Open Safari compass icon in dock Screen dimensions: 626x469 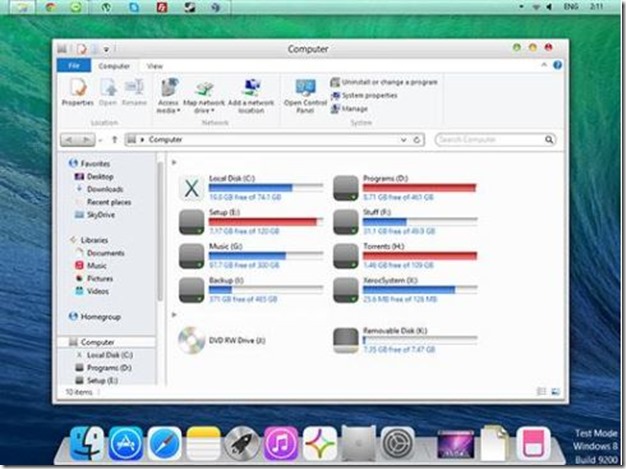coord(164,443)
